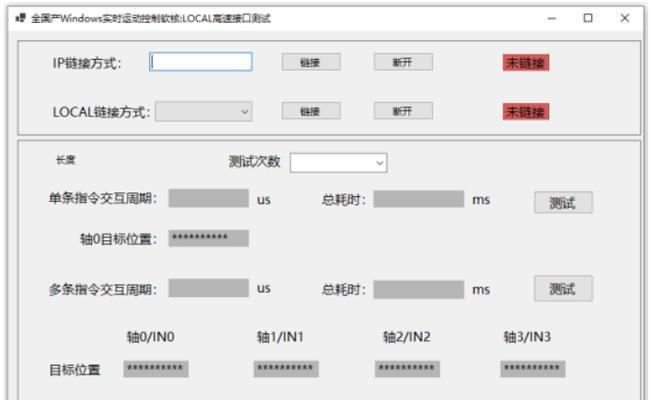
Task: Click the 单条指令交互周期 label
Action: 103,198
